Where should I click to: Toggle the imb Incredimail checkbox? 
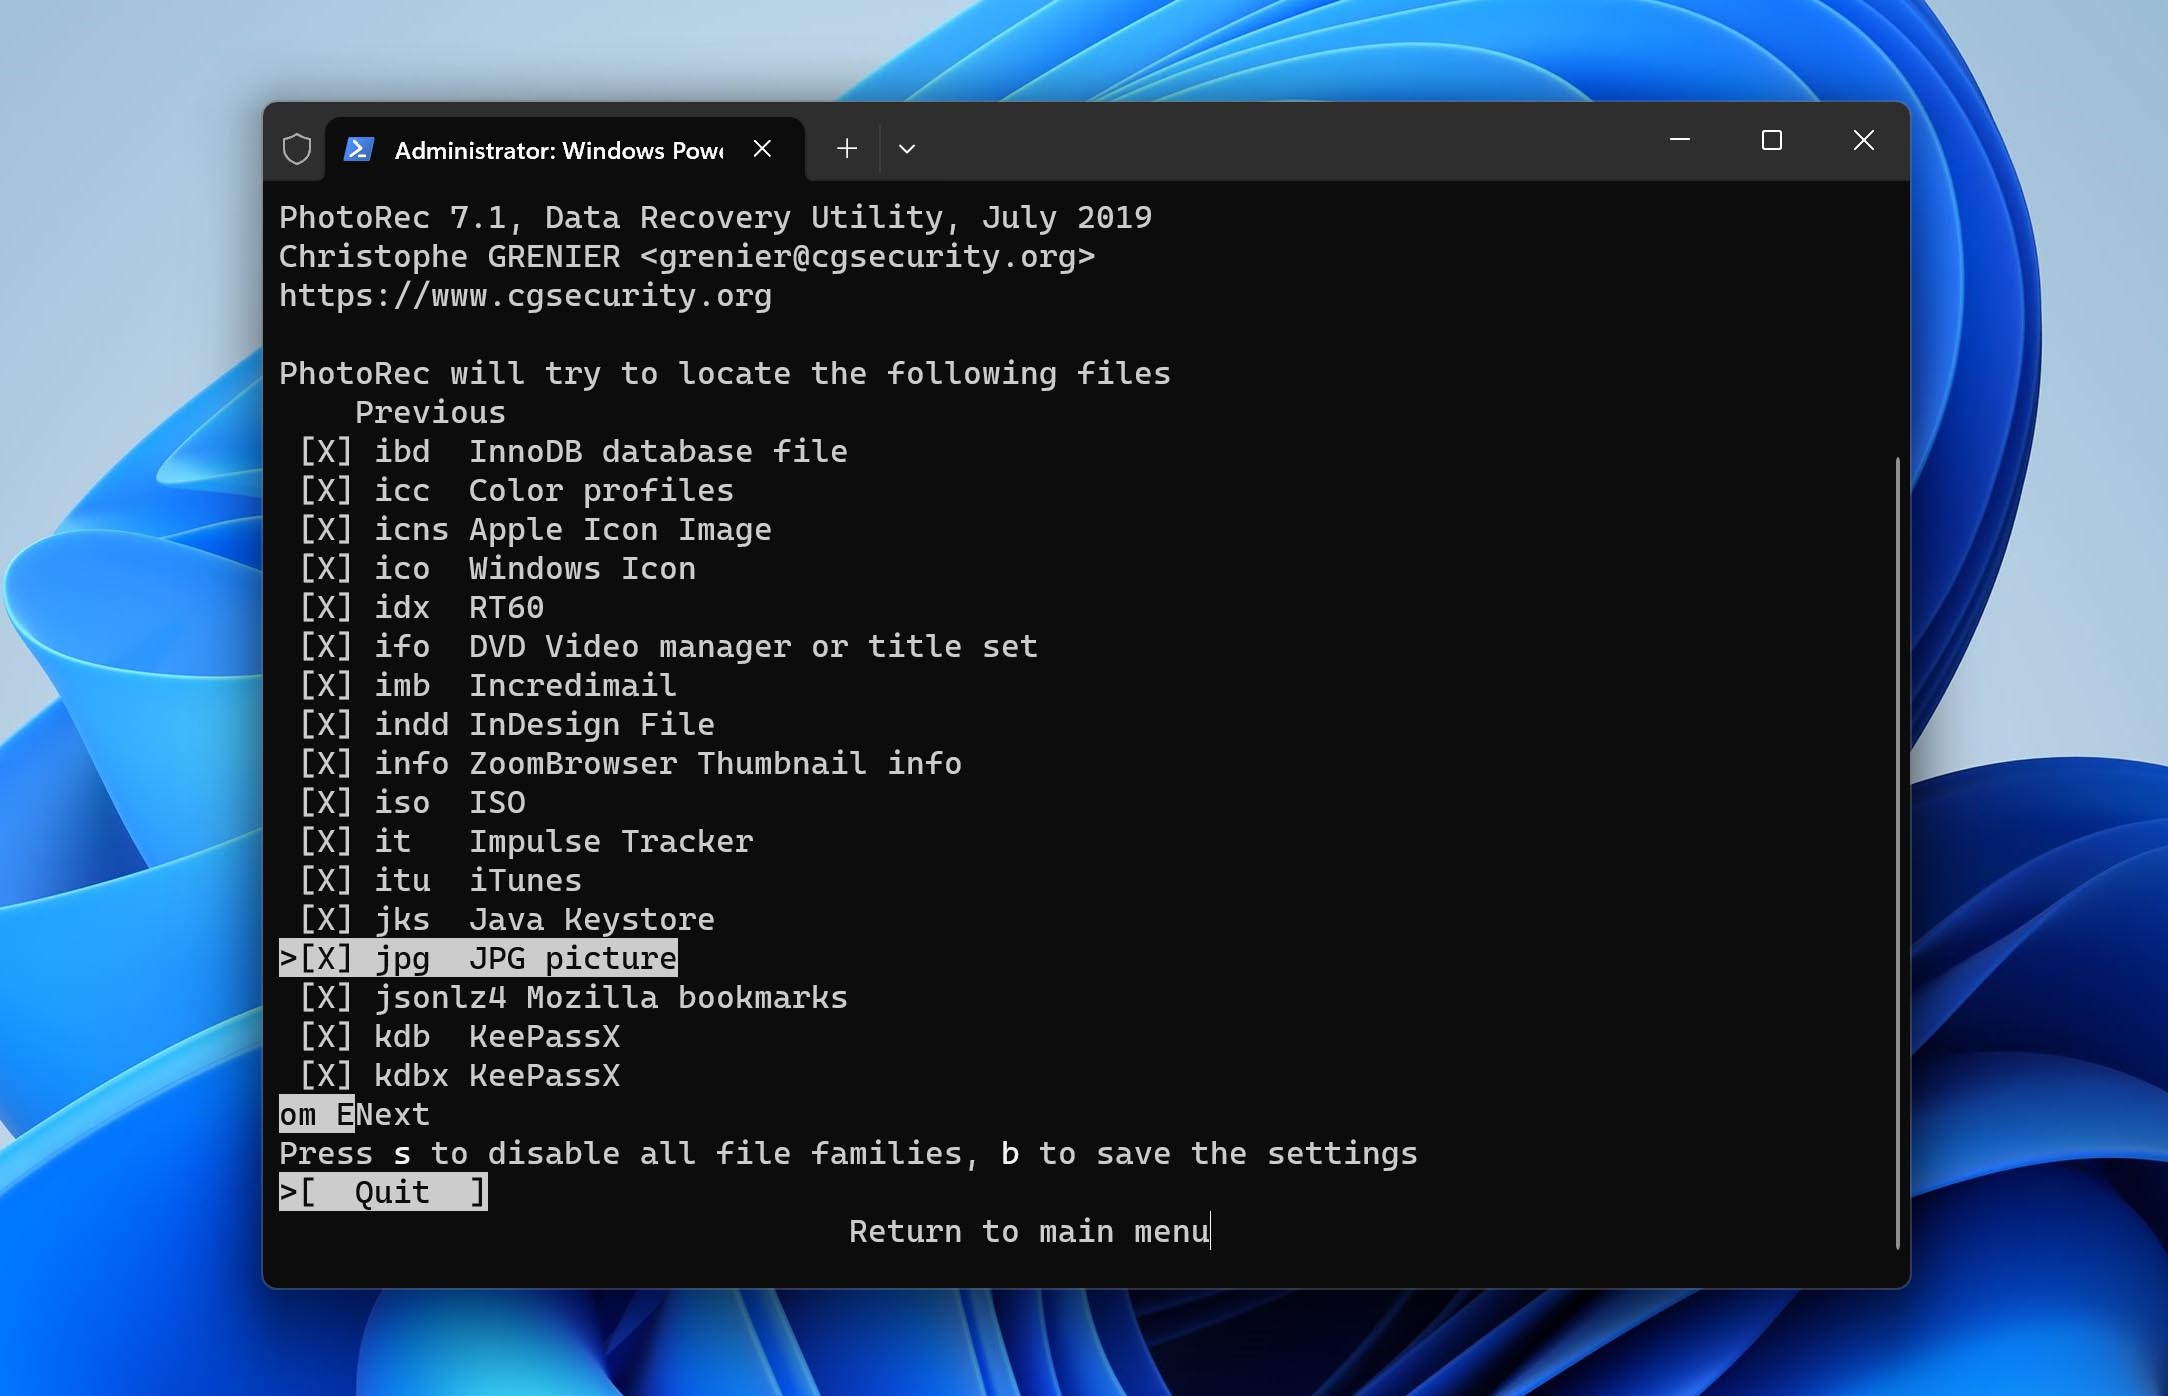tap(326, 685)
